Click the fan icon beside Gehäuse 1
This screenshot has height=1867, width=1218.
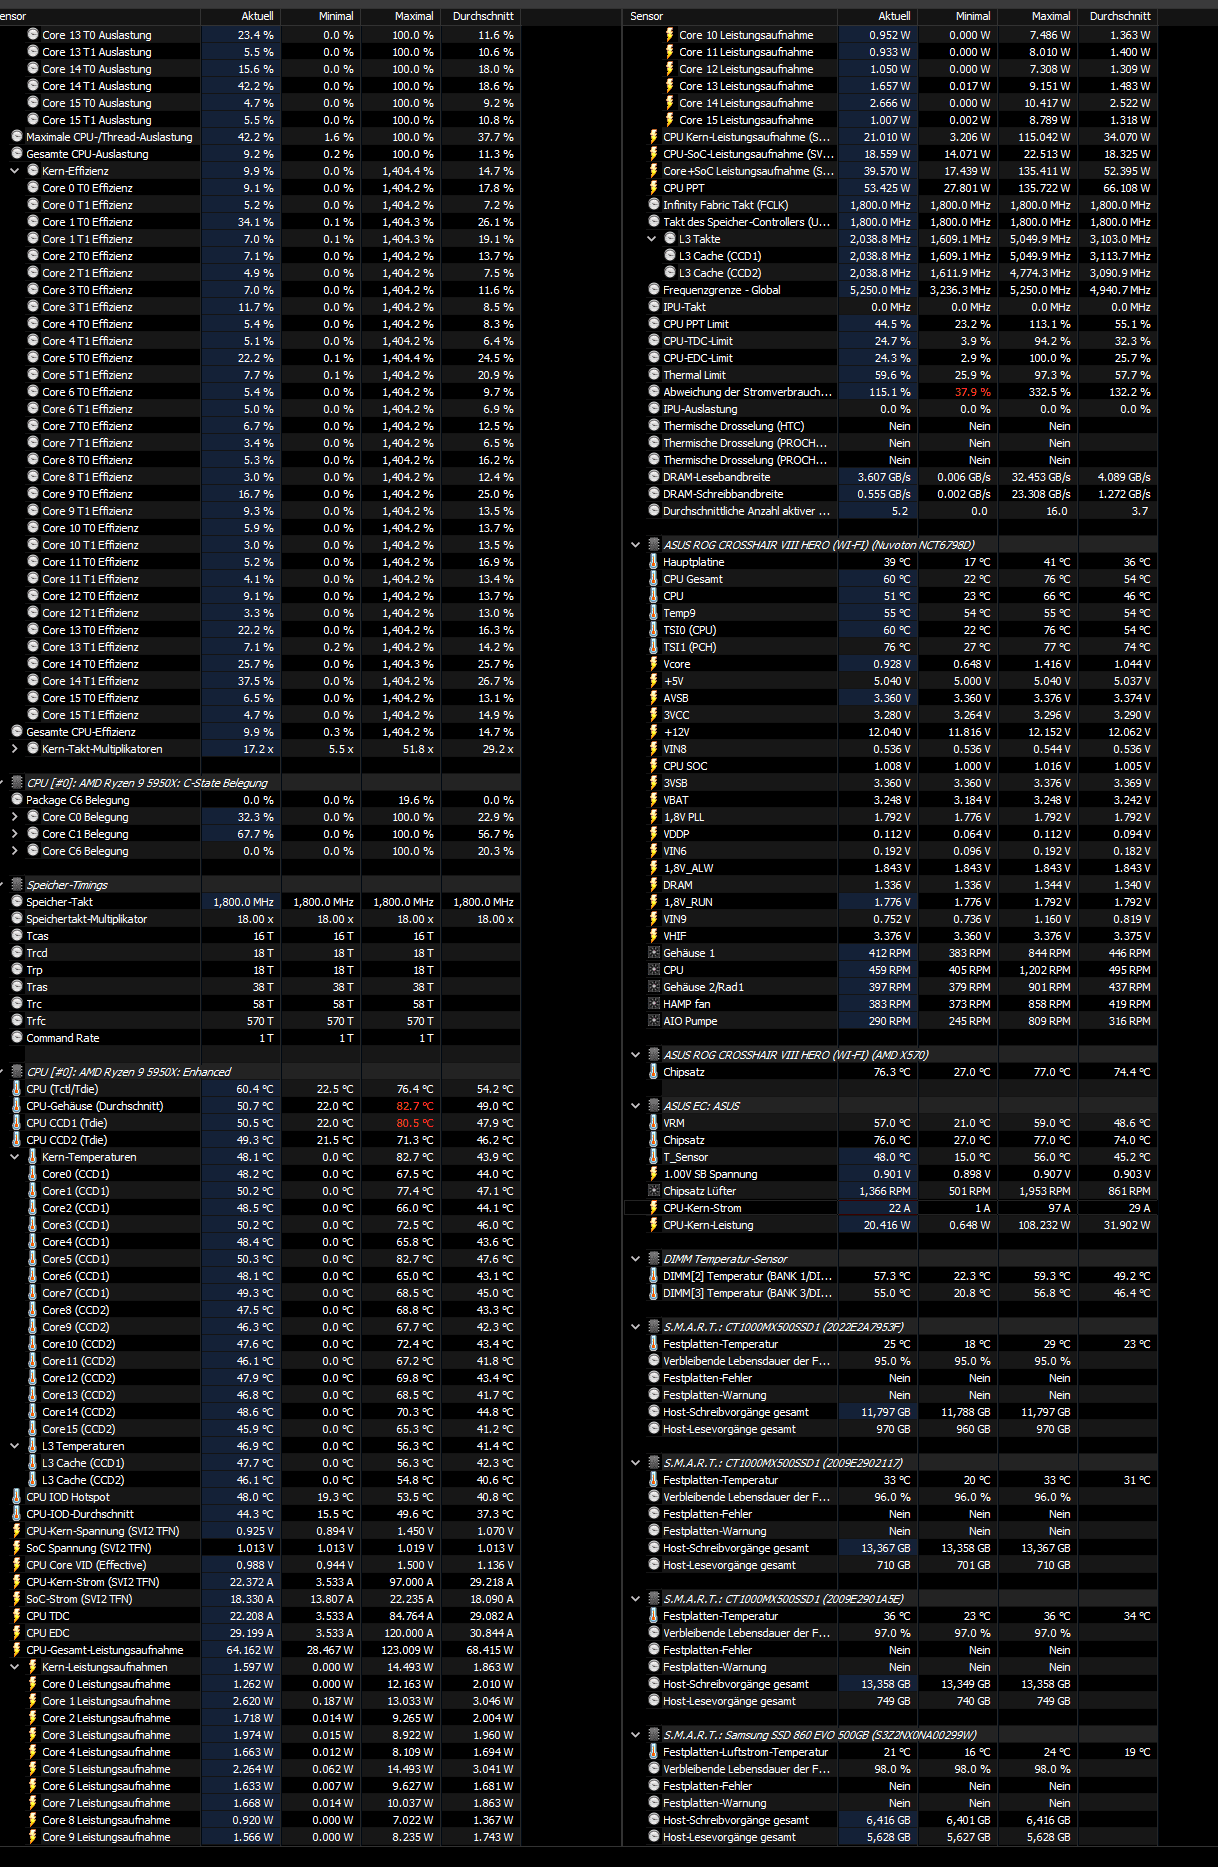pos(654,953)
